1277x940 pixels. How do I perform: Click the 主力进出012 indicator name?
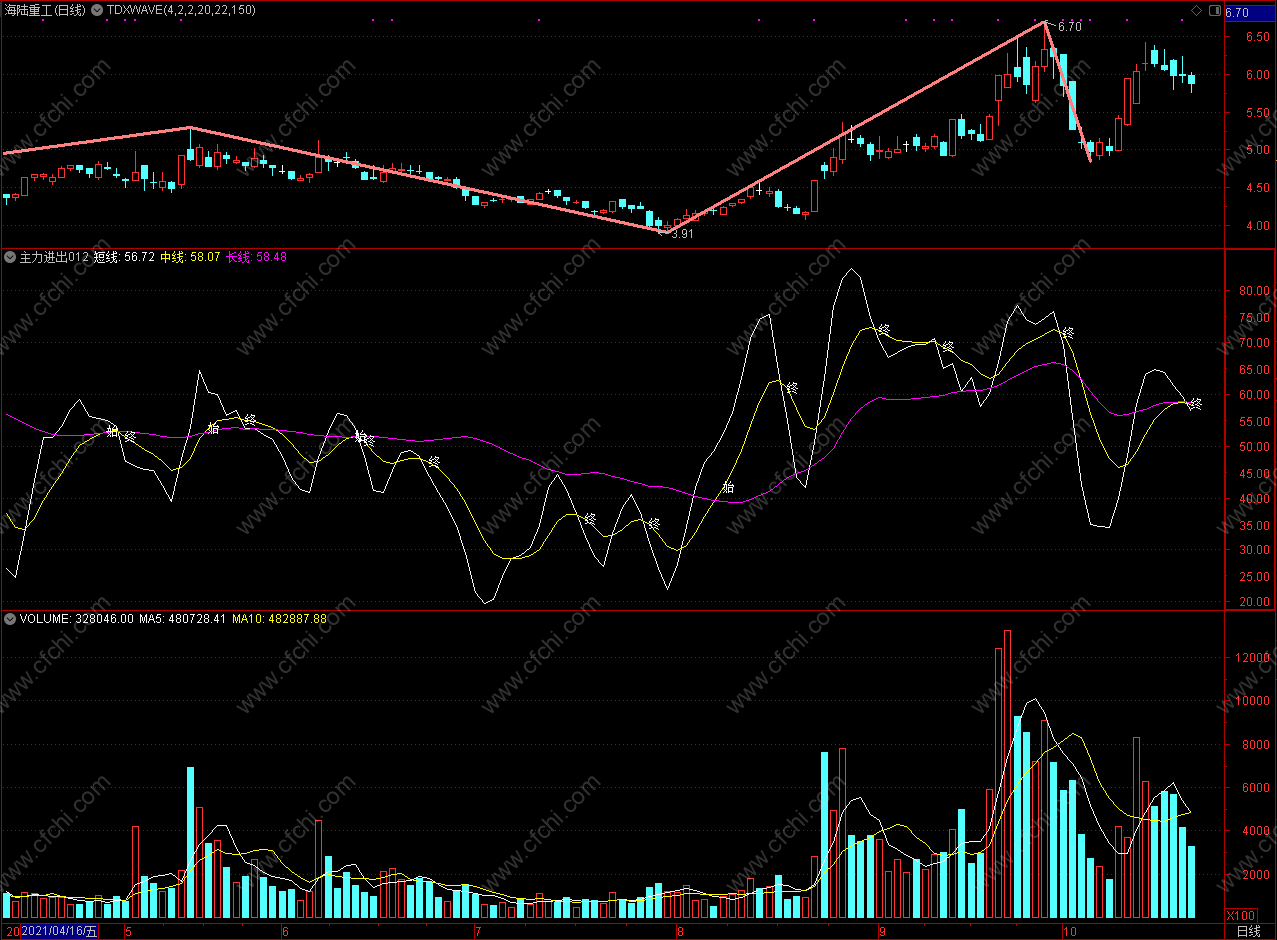click(x=54, y=257)
